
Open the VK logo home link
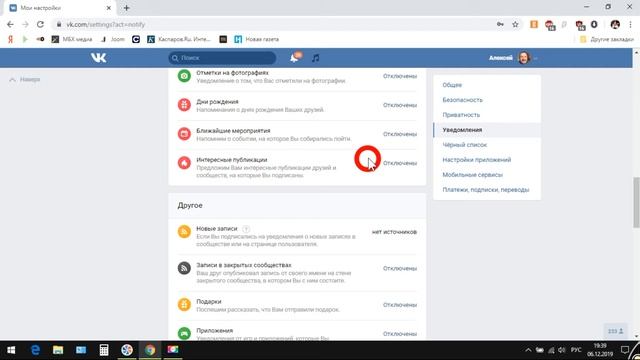coord(98,58)
